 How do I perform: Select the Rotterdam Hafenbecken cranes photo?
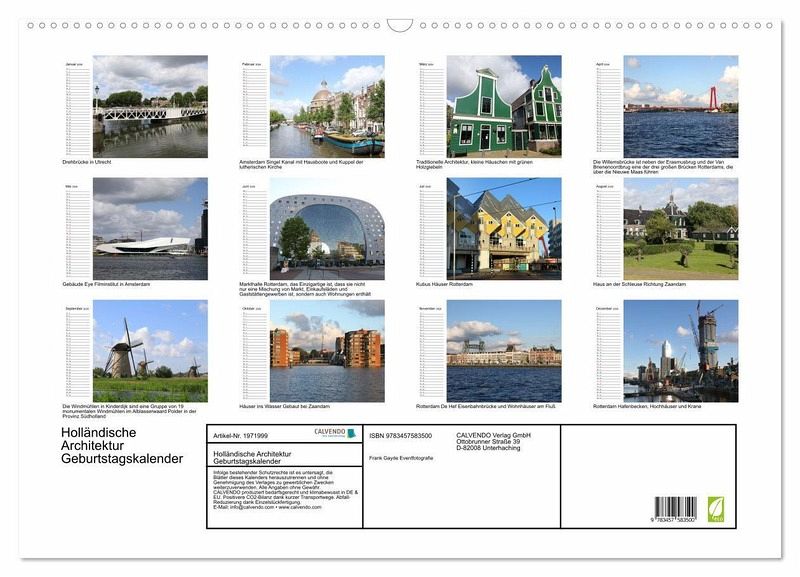[680, 351]
